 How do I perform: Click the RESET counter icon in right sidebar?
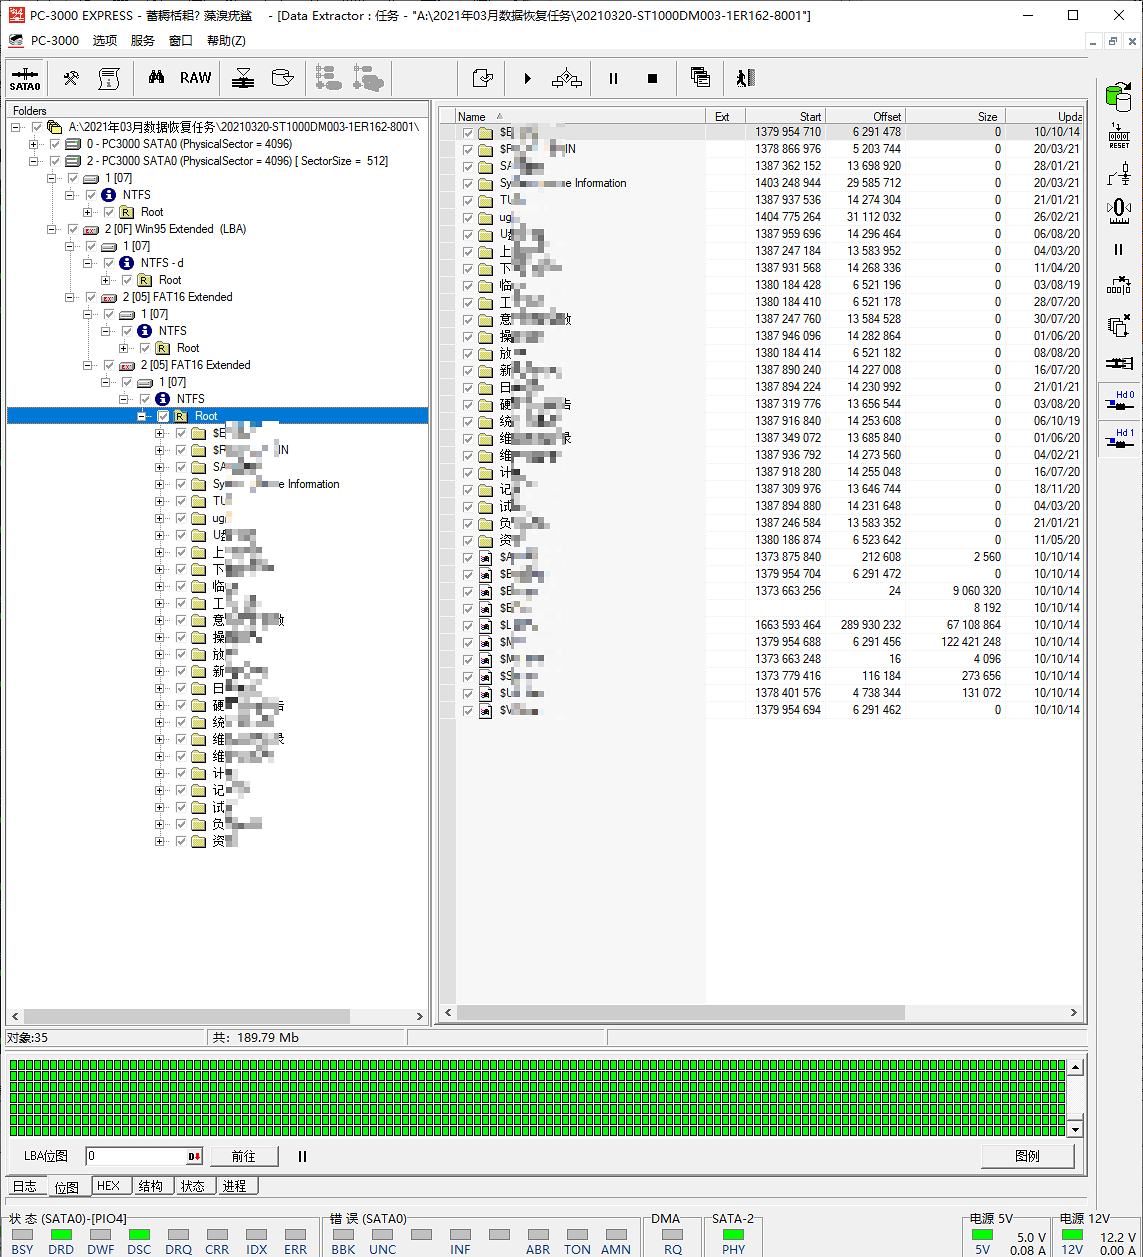pos(1118,136)
